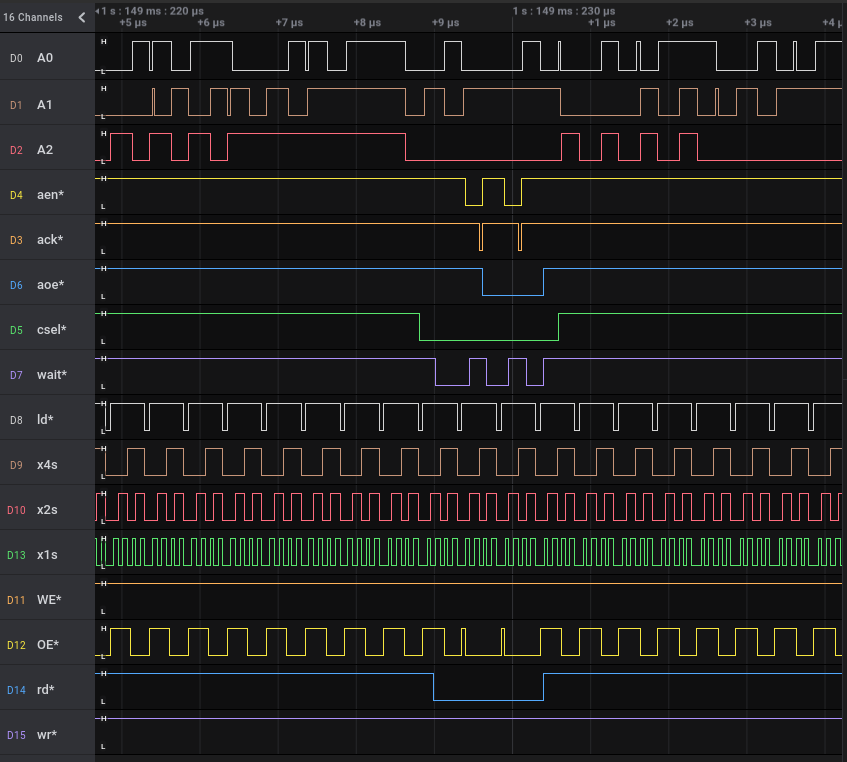Select channel D3 ack* row label
847x762 pixels.
tap(48, 239)
